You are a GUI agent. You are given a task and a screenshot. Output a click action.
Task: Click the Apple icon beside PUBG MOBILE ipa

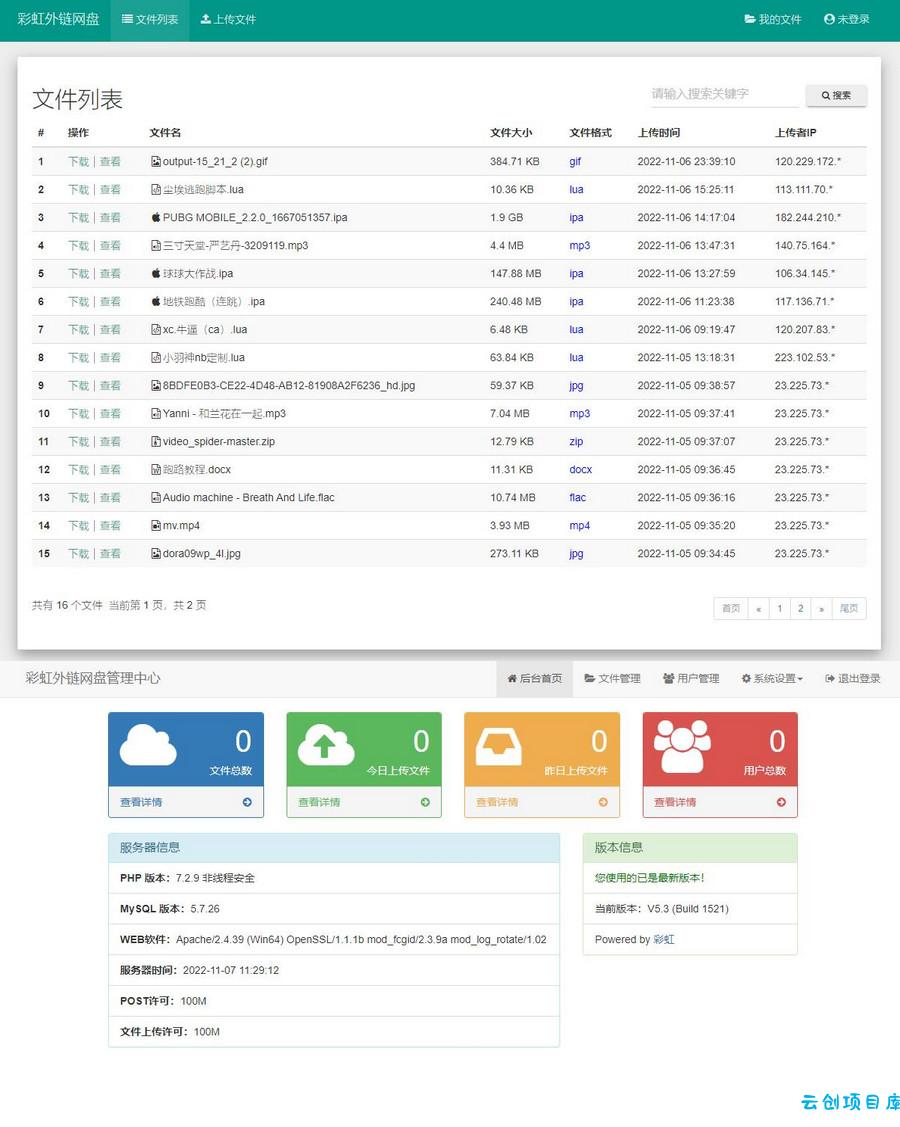point(156,217)
